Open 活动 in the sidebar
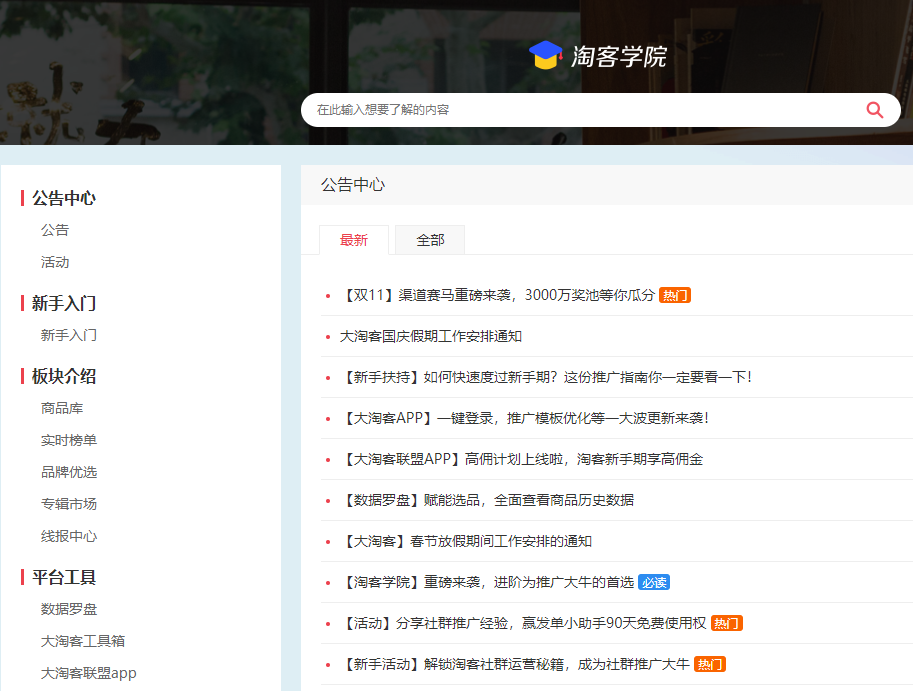The image size is (913, 691). coord(55,262)
